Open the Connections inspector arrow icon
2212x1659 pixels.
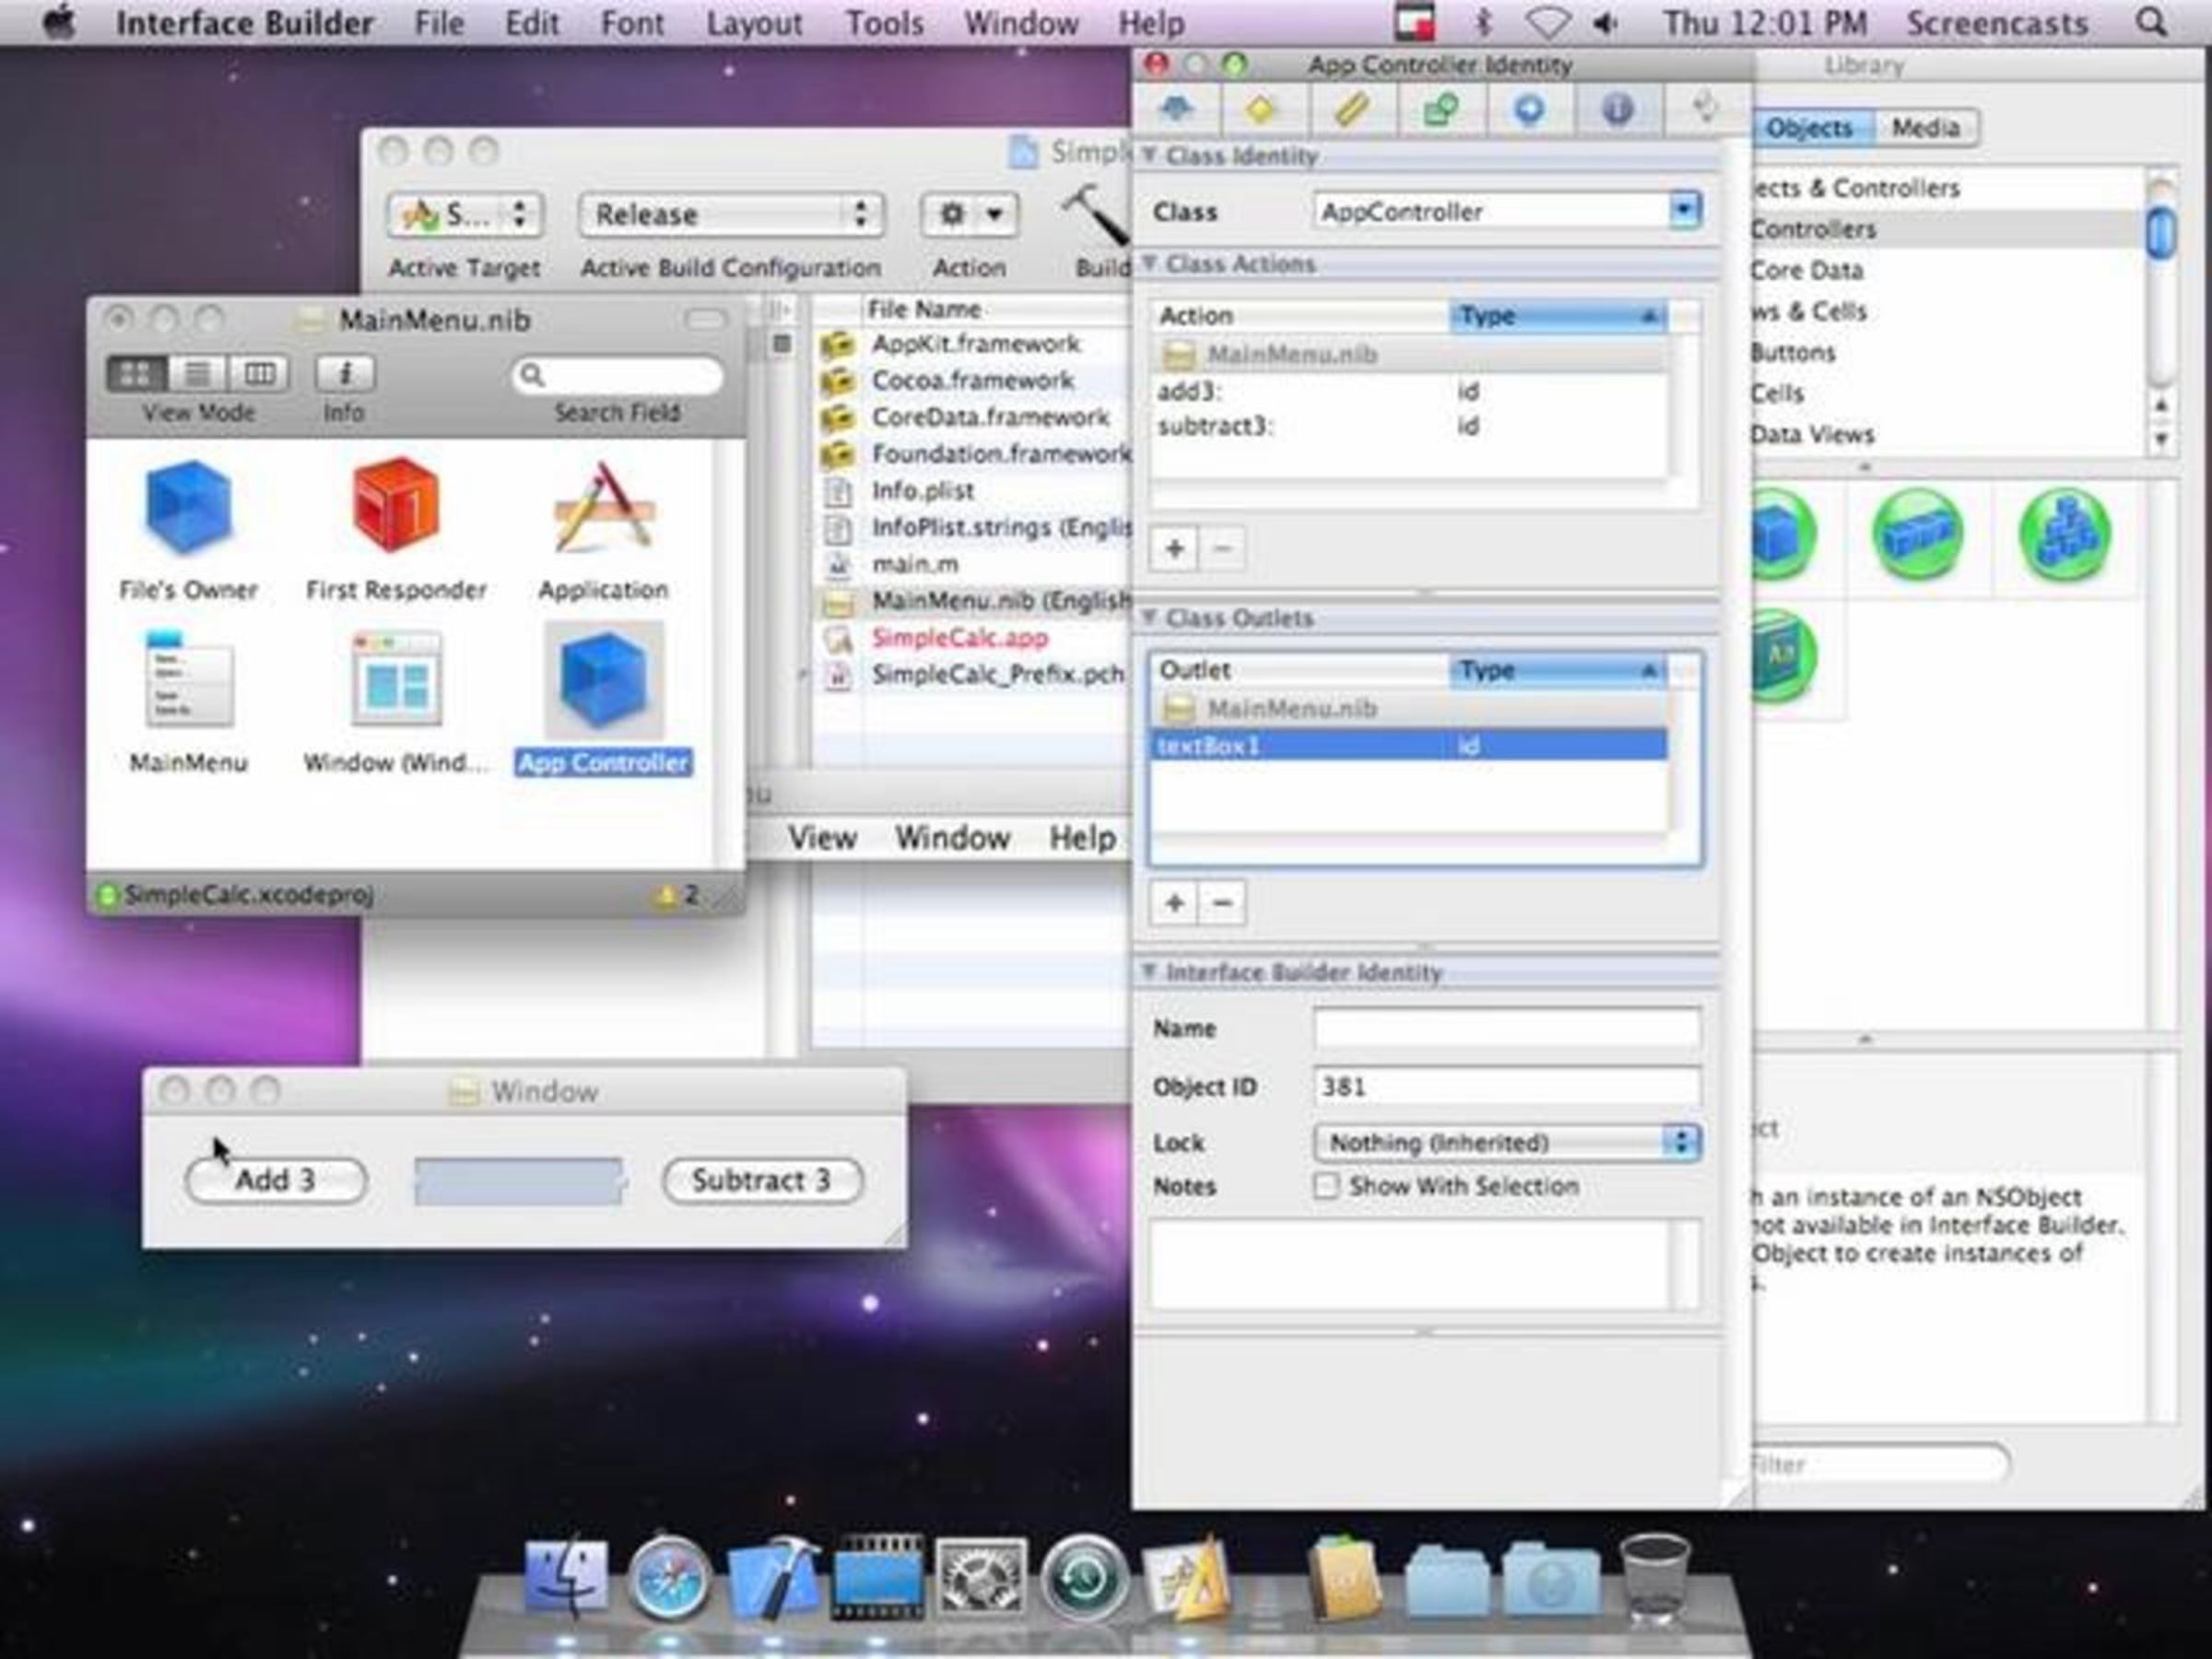[1529, 108]
